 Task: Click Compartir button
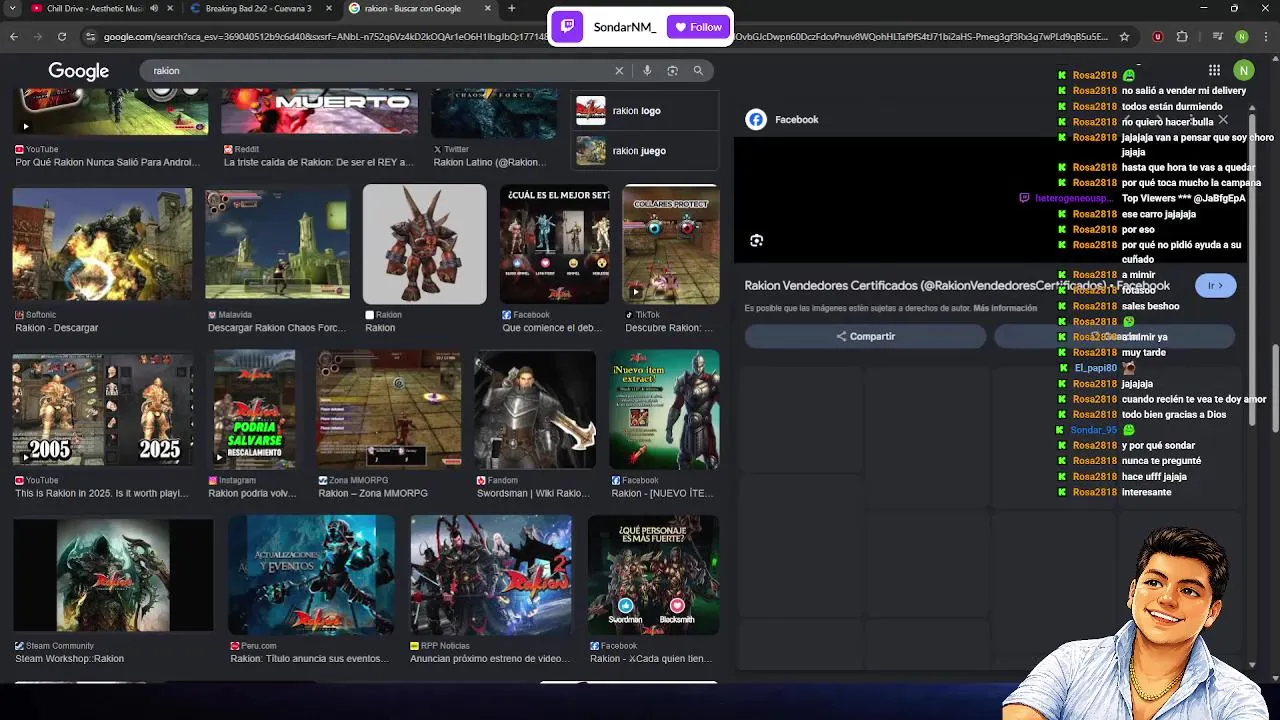[866, 337]
